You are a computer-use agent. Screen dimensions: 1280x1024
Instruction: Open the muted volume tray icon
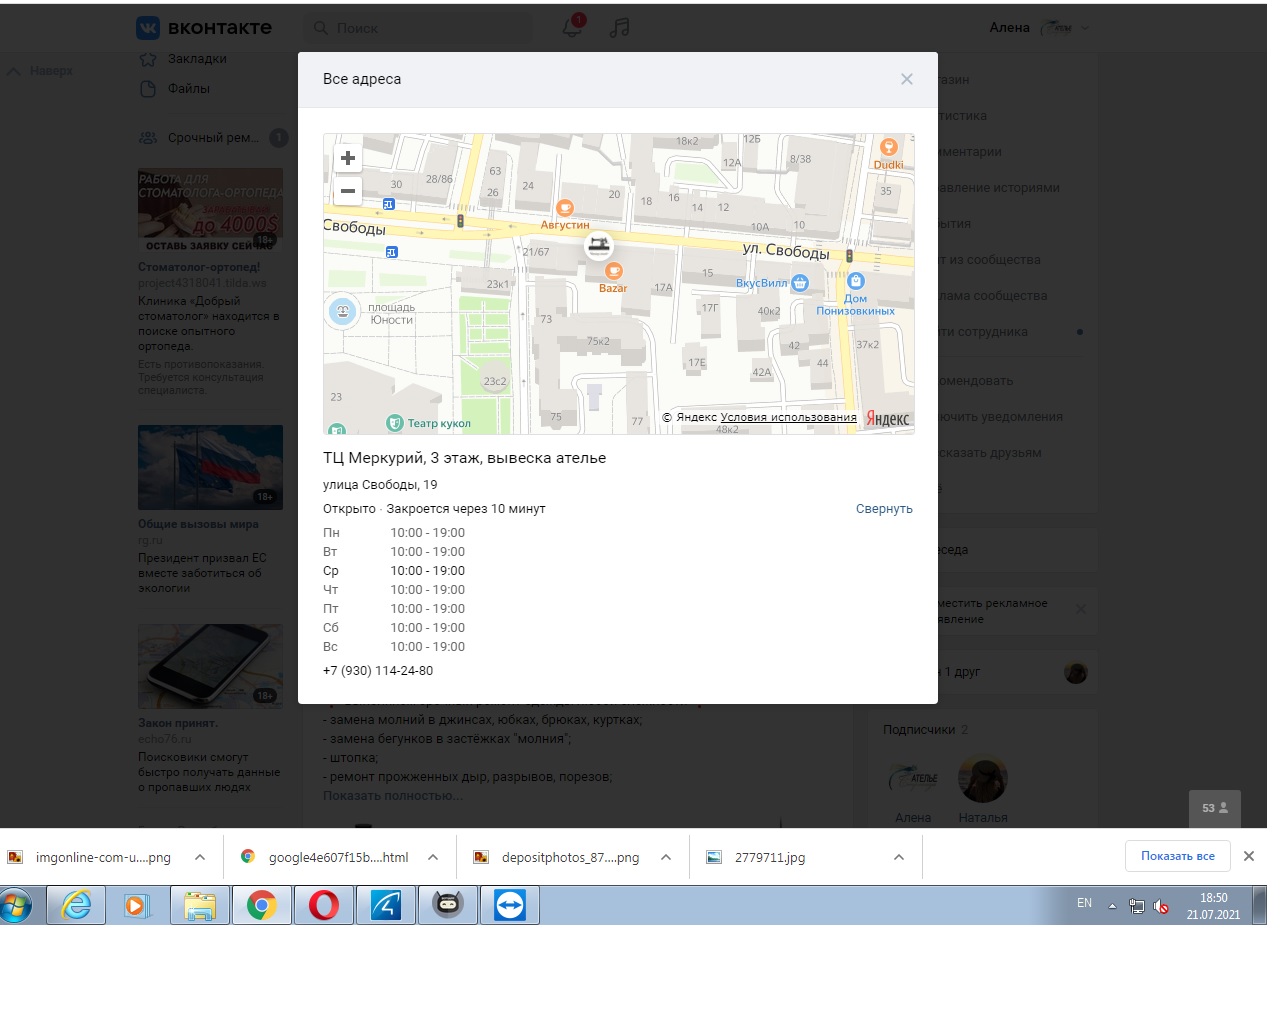pos(1161,906)
